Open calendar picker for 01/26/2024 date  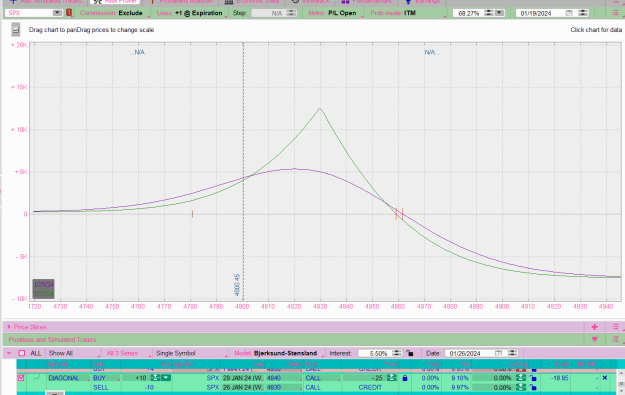pyautogui.click(x=498, y=353)
